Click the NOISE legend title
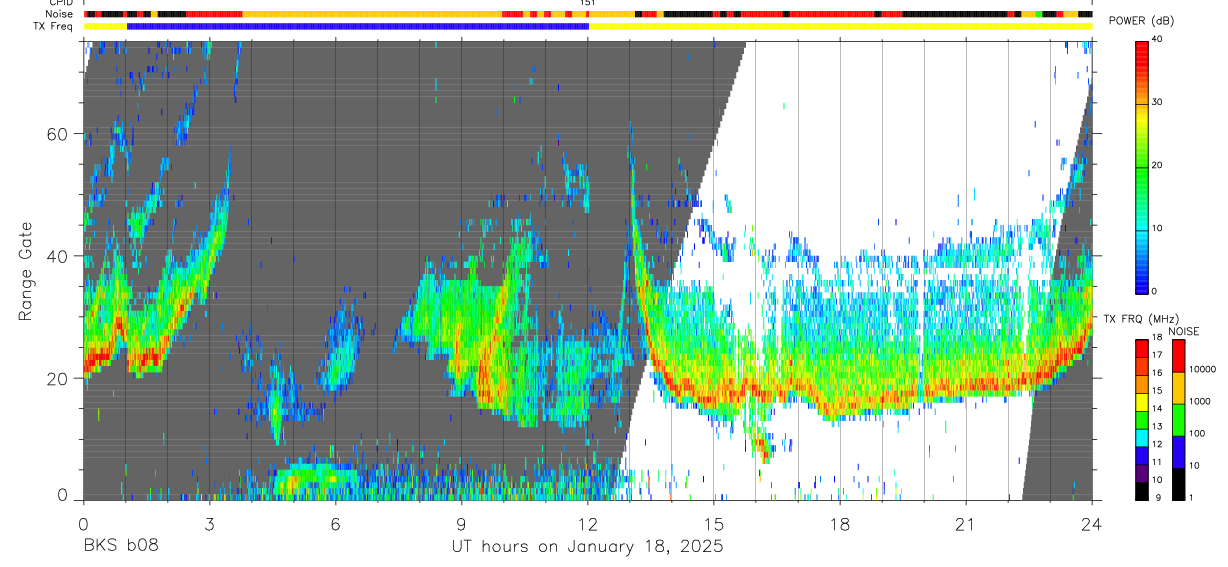Image resolution: width=1228 pixels, height=567 pixels. (x=1184, y=331)
